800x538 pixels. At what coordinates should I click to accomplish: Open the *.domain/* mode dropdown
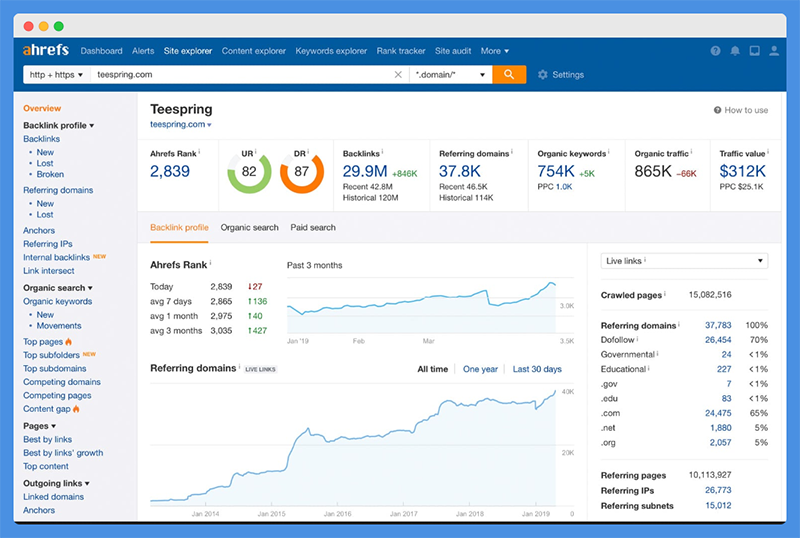tap(451, 75)
